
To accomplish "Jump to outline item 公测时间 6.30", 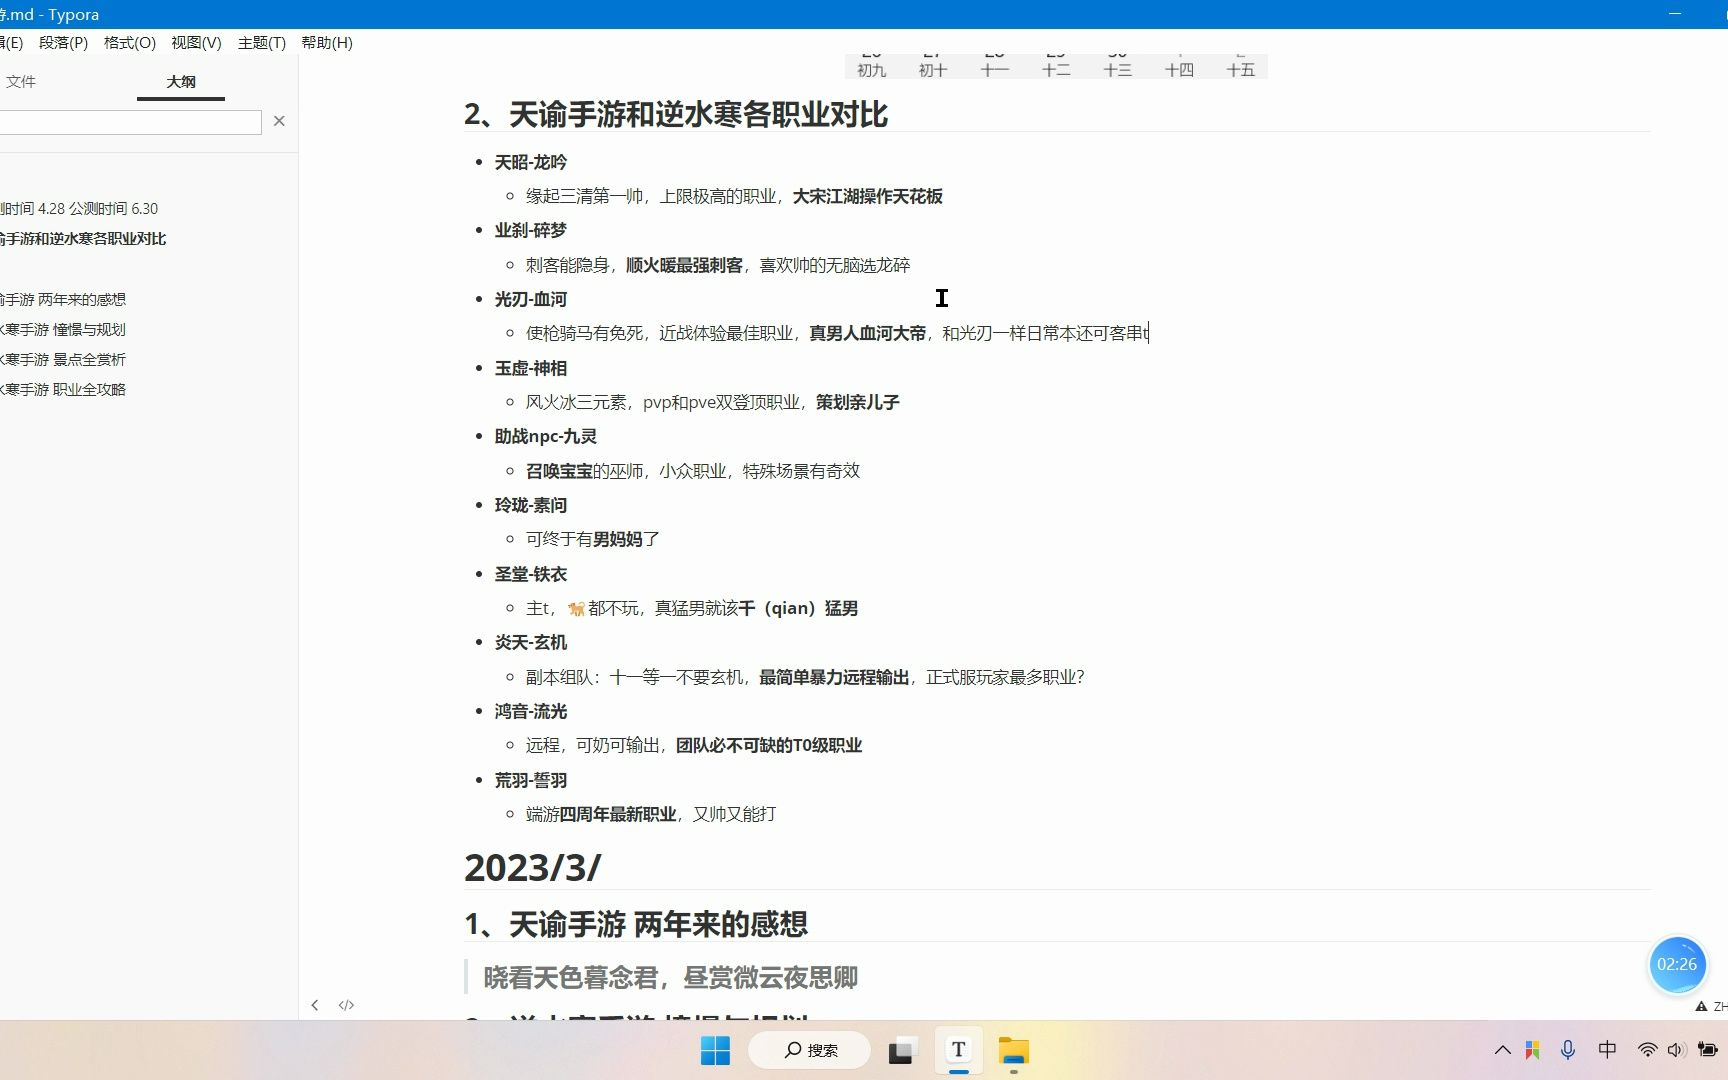I will point(113,209).
